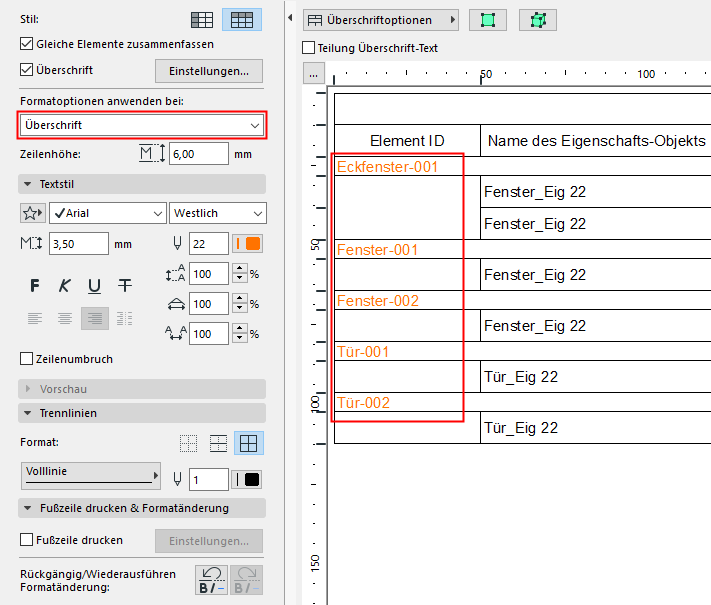Screen dimensions: 711x605
Task: Select the no-lines separator format icon
Action: (188, 443)
